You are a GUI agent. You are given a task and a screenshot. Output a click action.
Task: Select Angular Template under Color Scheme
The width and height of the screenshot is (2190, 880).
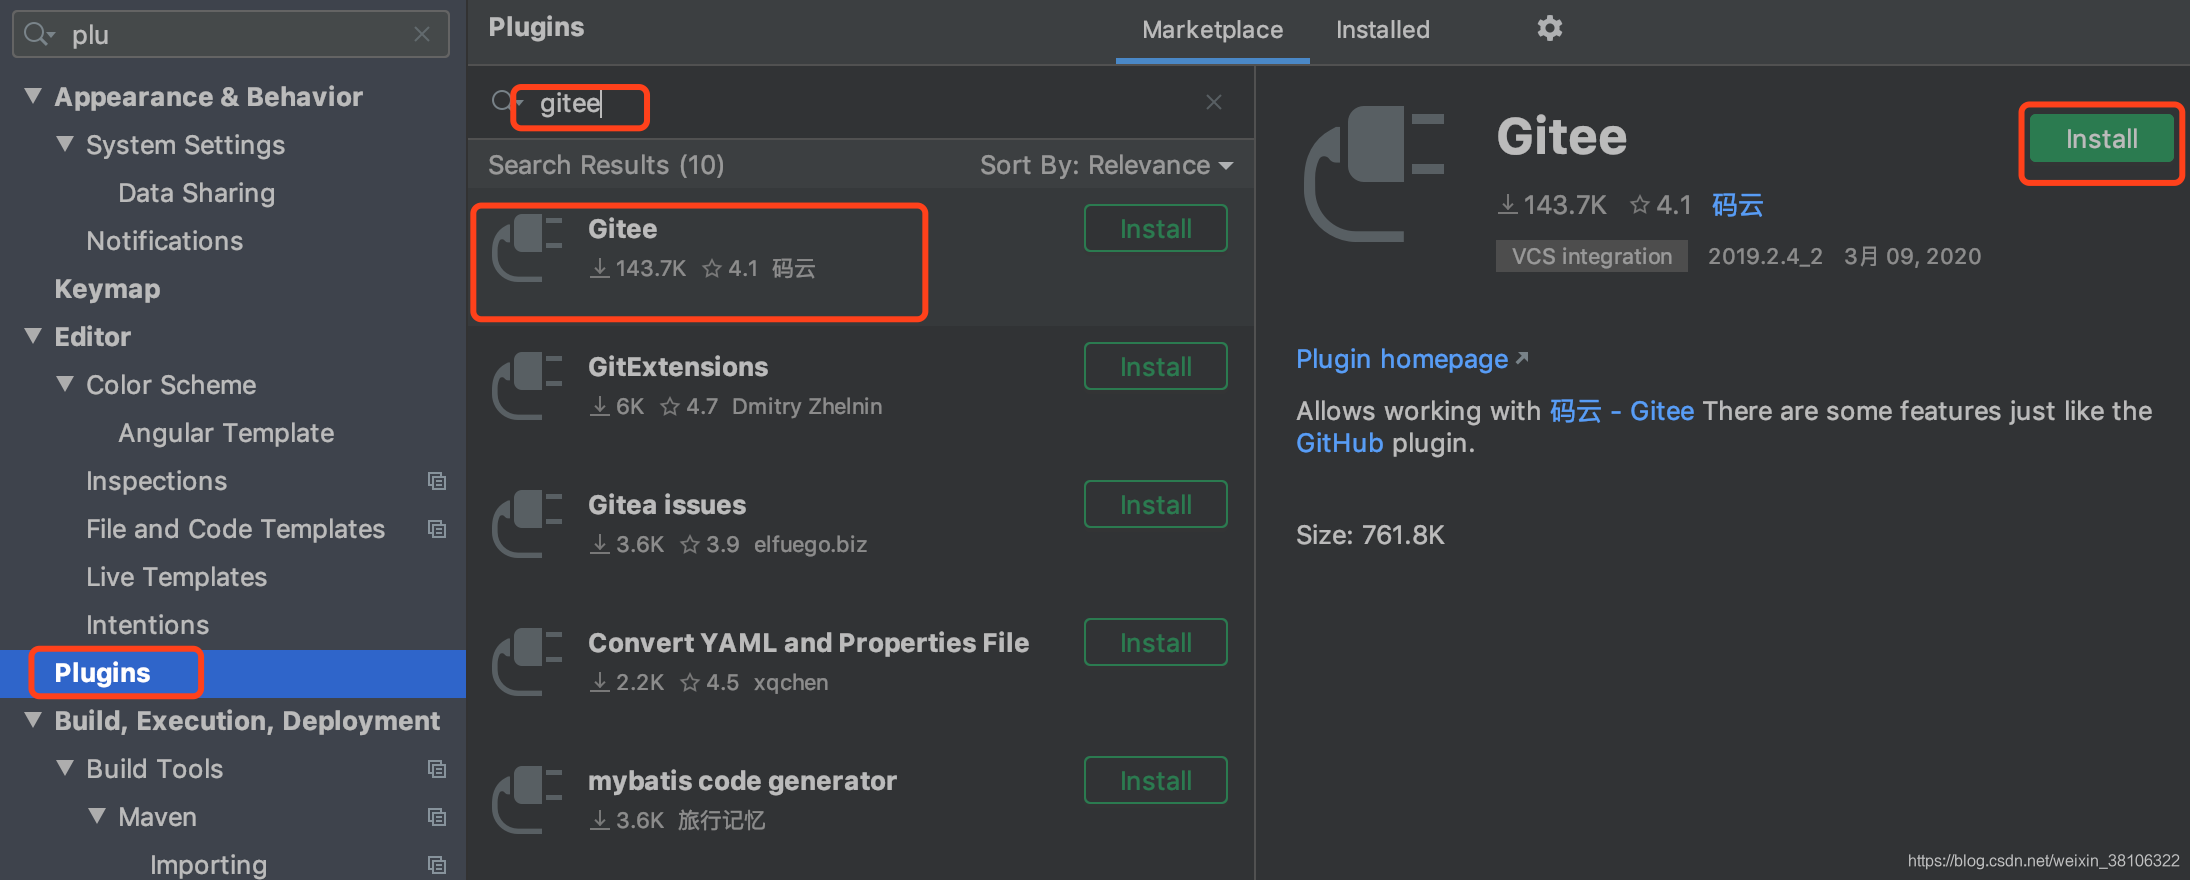226,433
